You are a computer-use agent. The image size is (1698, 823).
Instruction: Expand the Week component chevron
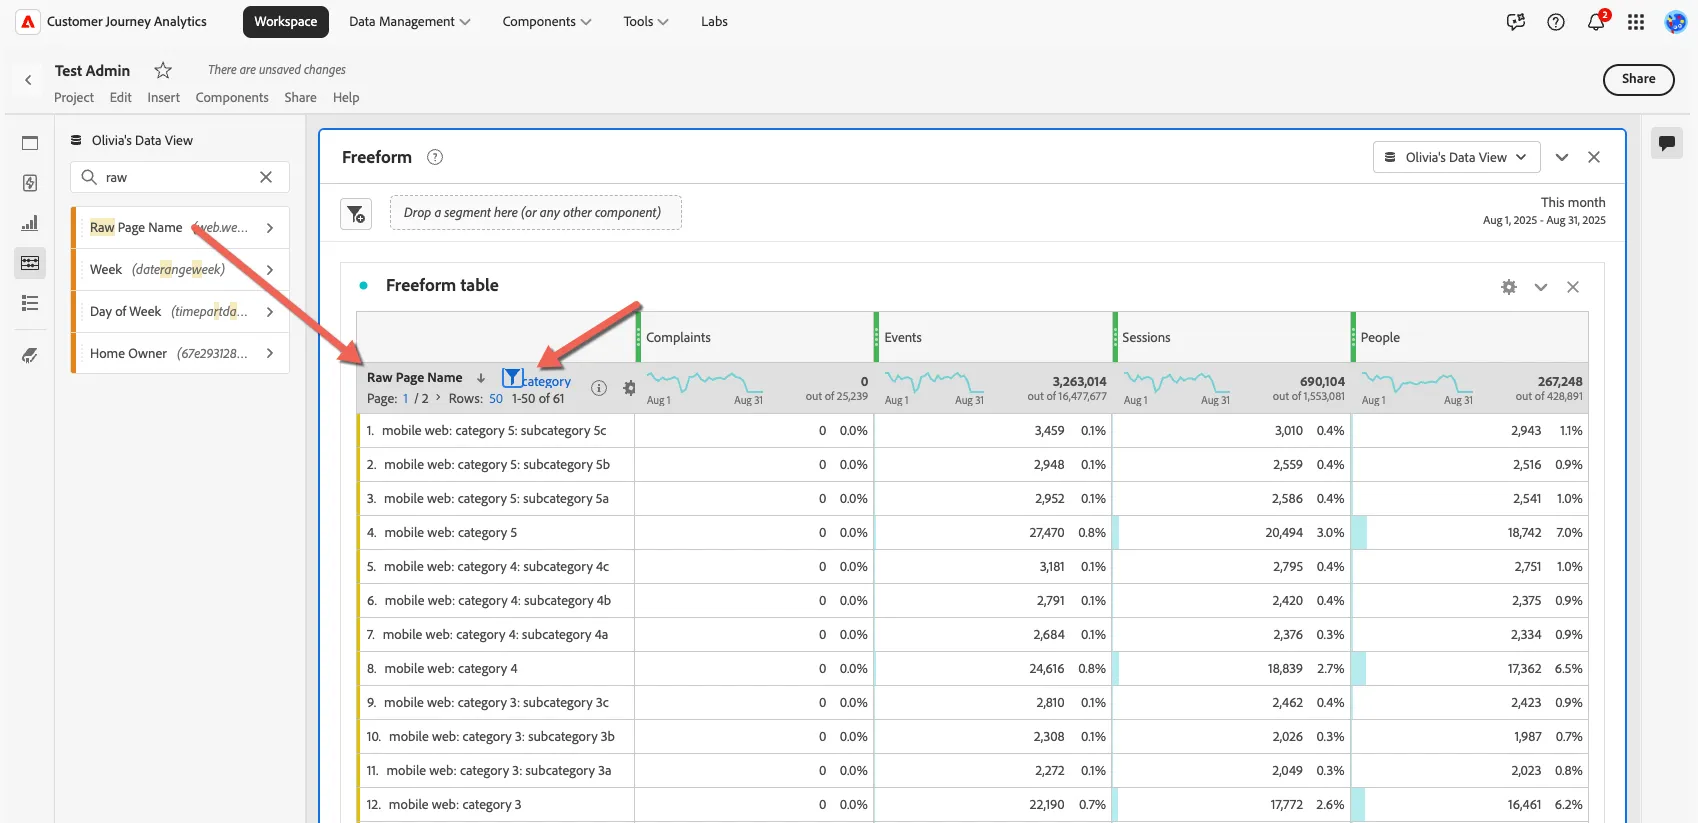tap(270, 270)
